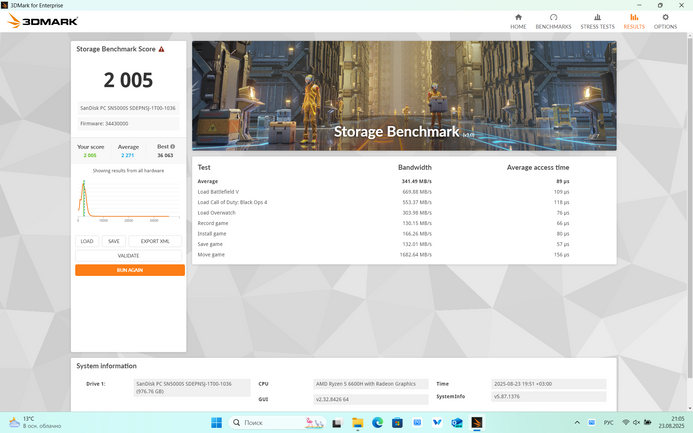
Task: Go to the Home tab
Action: (518, 21)
